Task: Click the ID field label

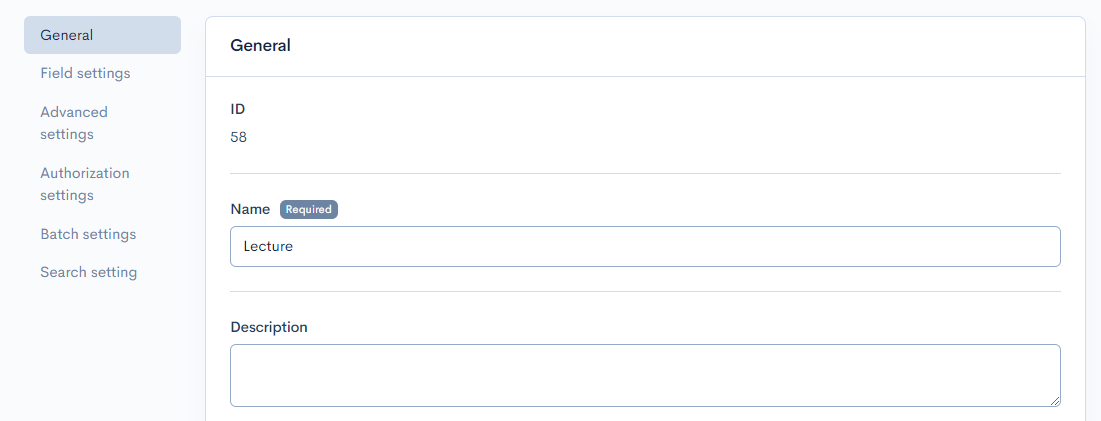Action: pyautogui.click(x=238, y=109)
